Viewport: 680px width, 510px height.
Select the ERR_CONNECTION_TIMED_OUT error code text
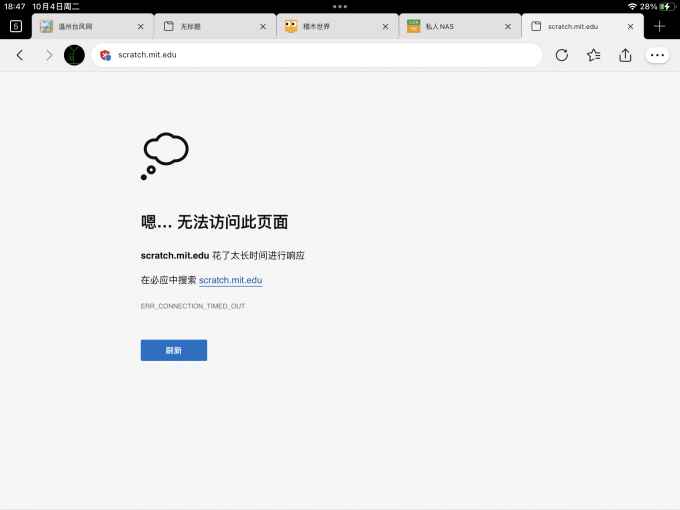[193, 306]
